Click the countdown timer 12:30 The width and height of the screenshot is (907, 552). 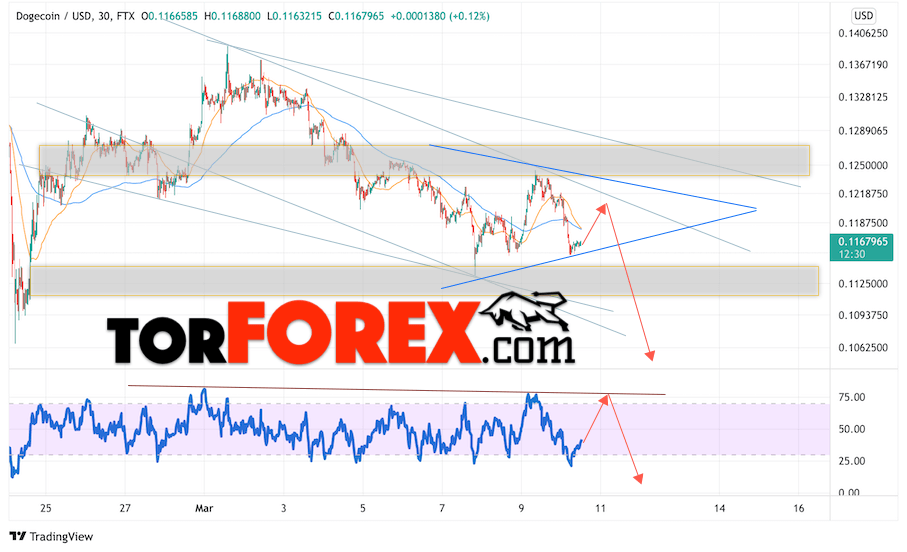(x=852, y=254)
